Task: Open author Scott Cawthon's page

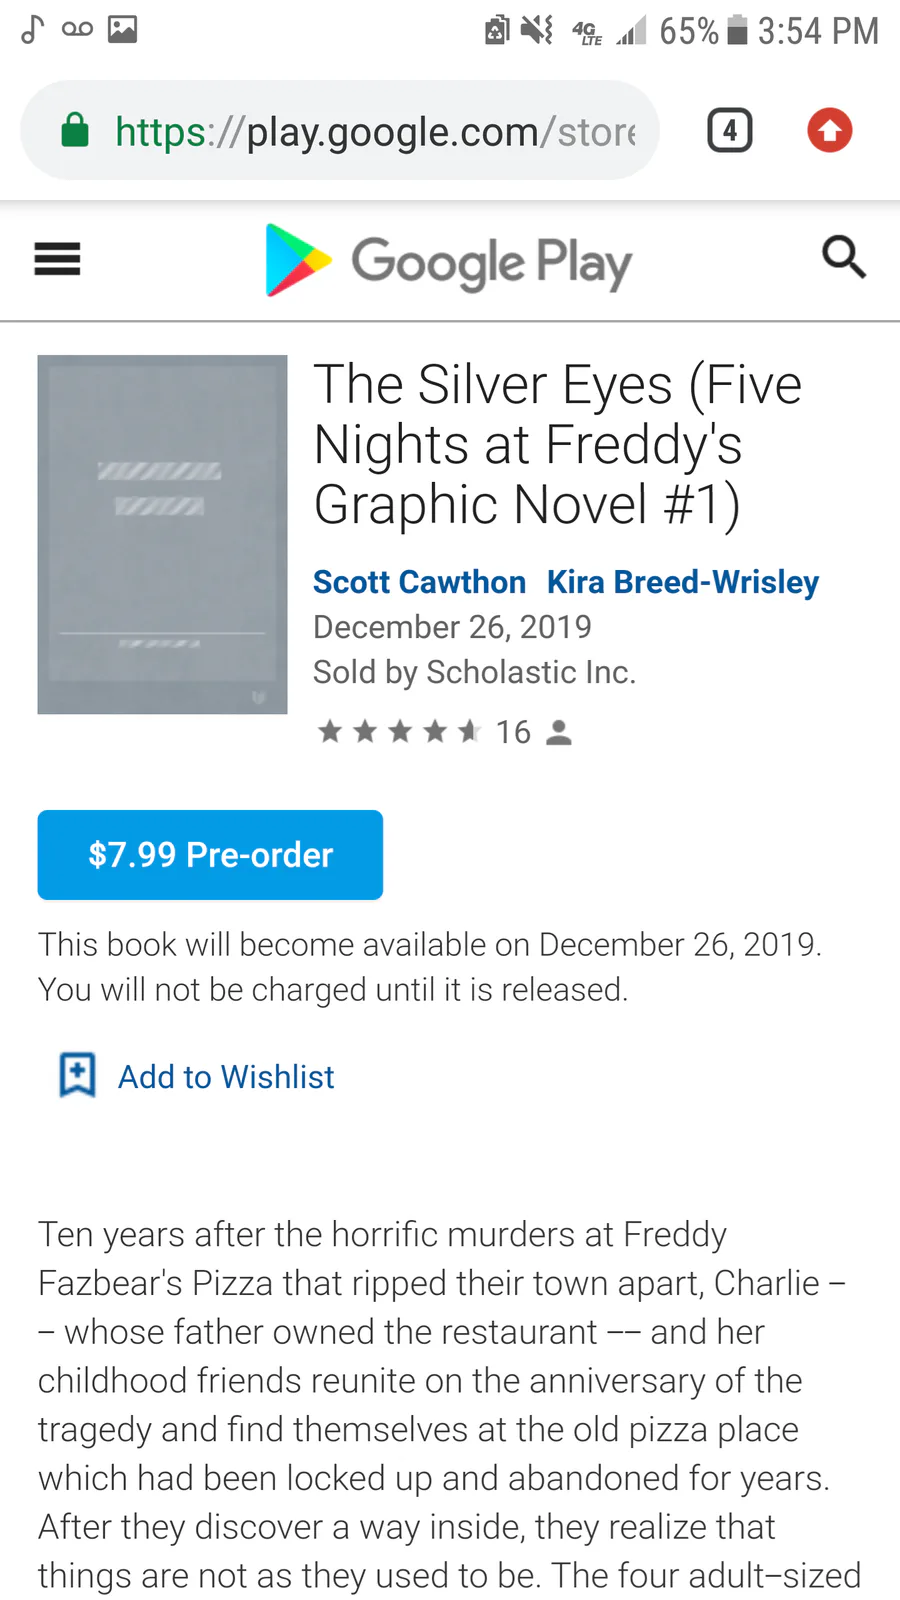Action: 419,582
